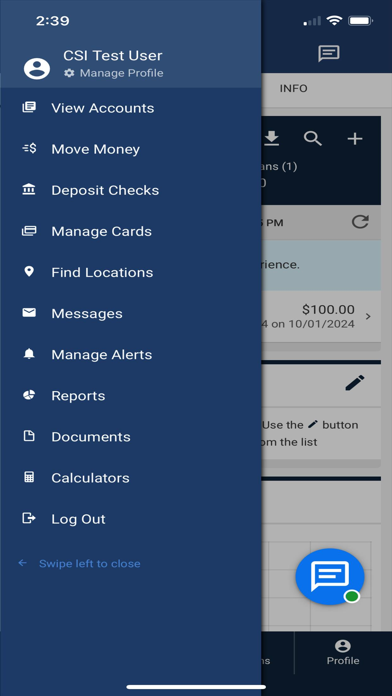
Task: Tap the pencil edit icon
Action: (355, 383)
